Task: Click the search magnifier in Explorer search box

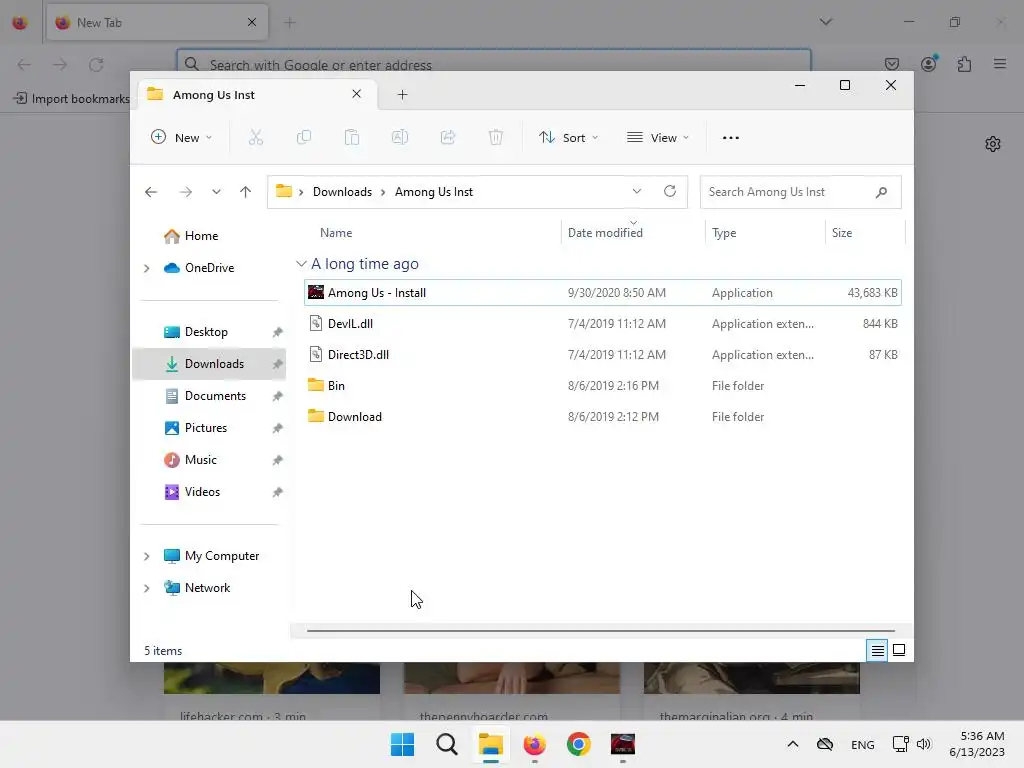Action: coord(882,192)
